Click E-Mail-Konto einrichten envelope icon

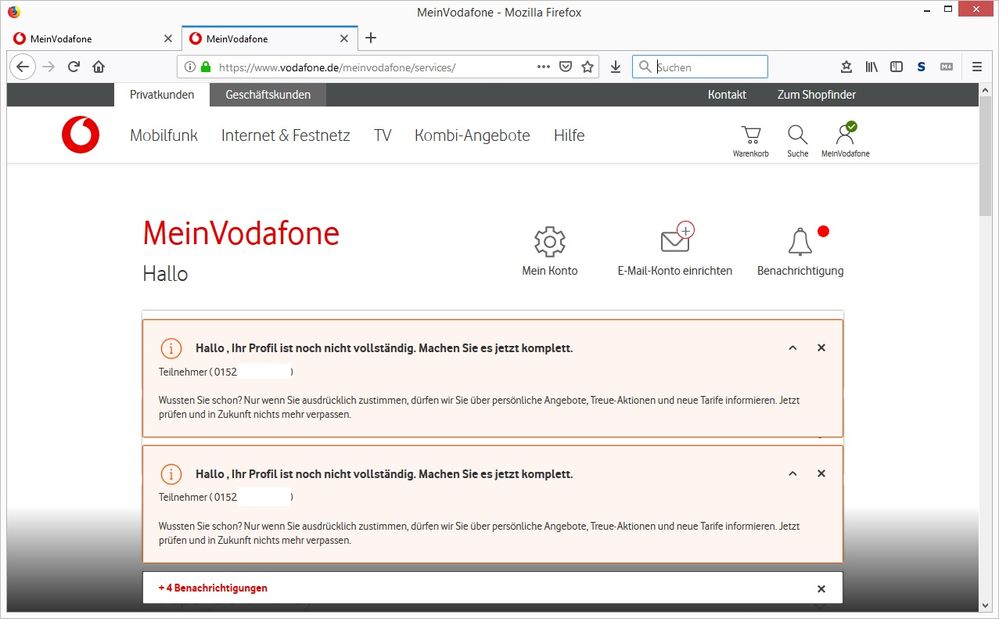pos(677,238)
